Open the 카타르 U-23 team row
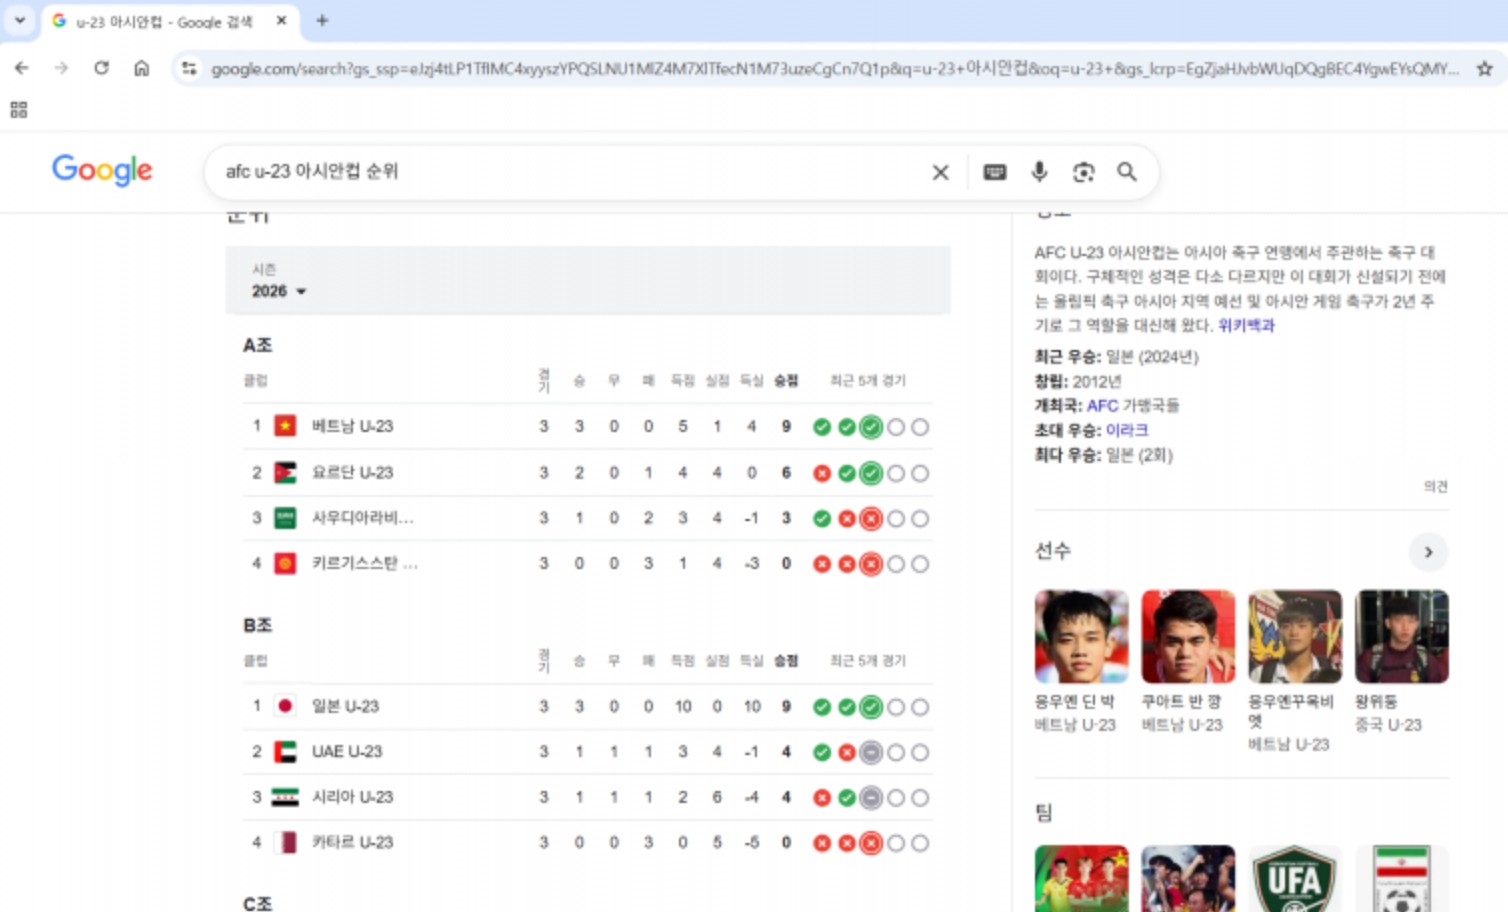This screenshot has width=1508, height=912. tap(587, 842)
